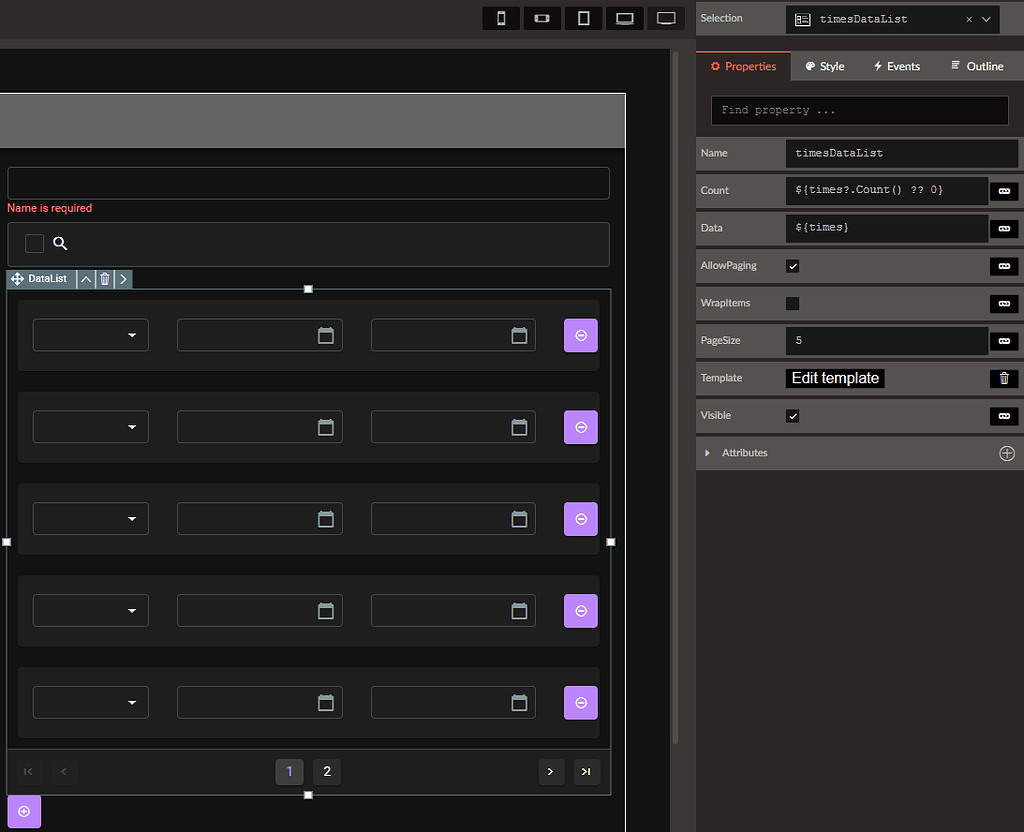This screenshot has height=832, width=1024.
Task: Click the search magnifier icon
Action: coord(60,244)
